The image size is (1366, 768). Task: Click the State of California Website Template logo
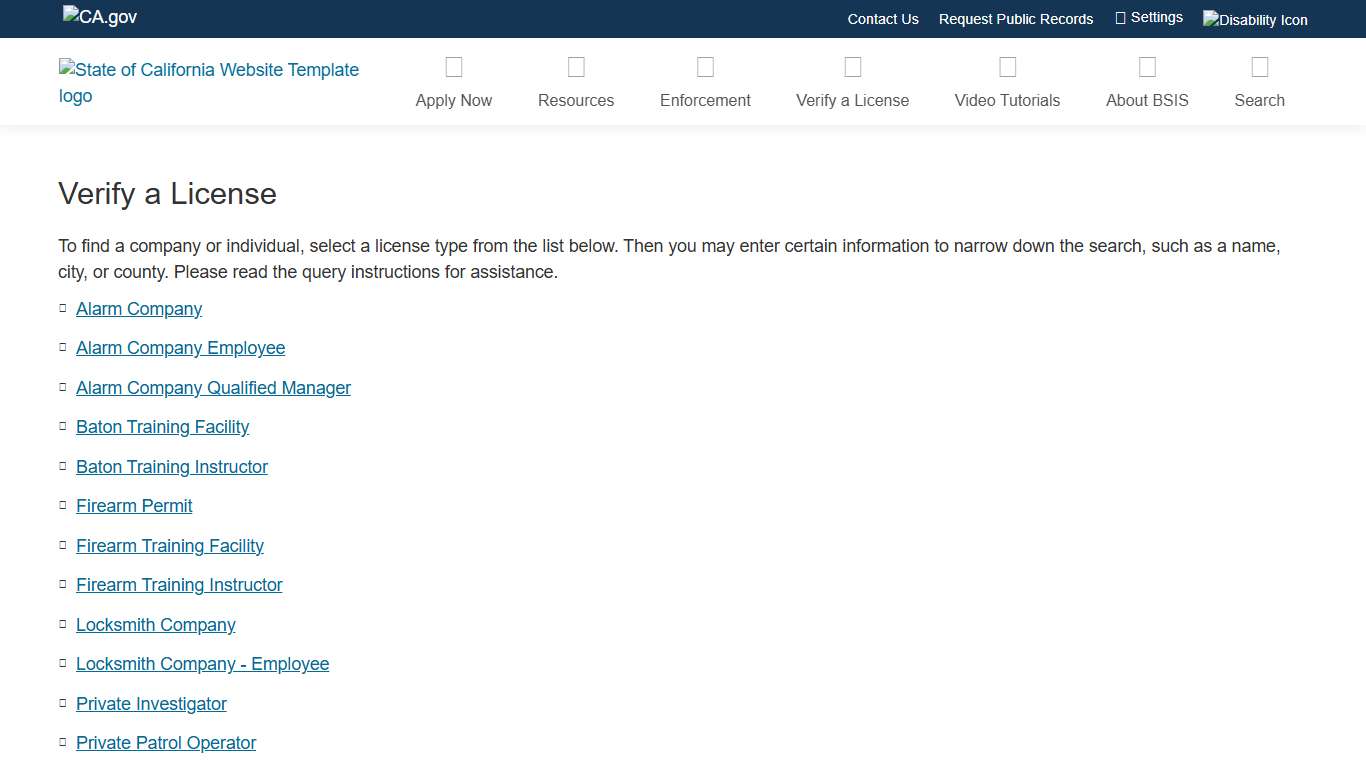coord(209,82)
